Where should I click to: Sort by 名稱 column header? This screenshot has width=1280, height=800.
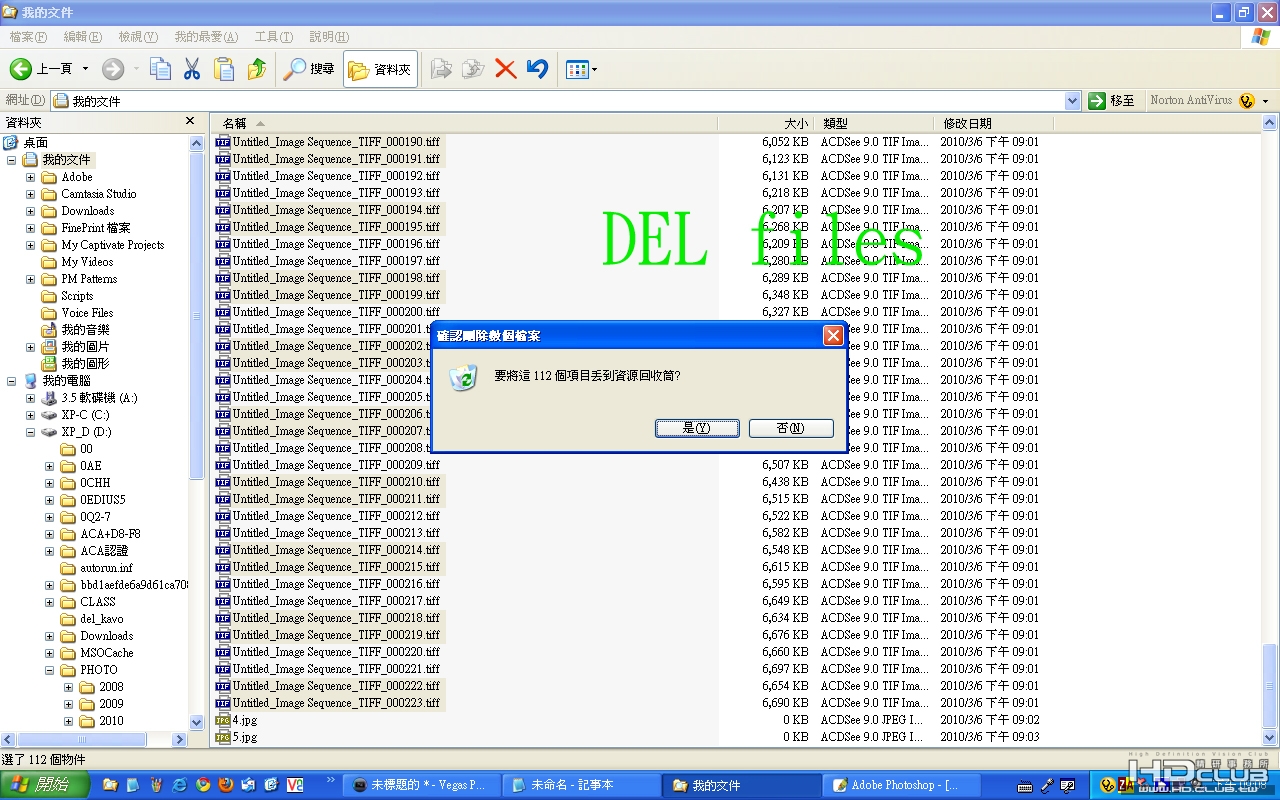click(x=464, y=123)
